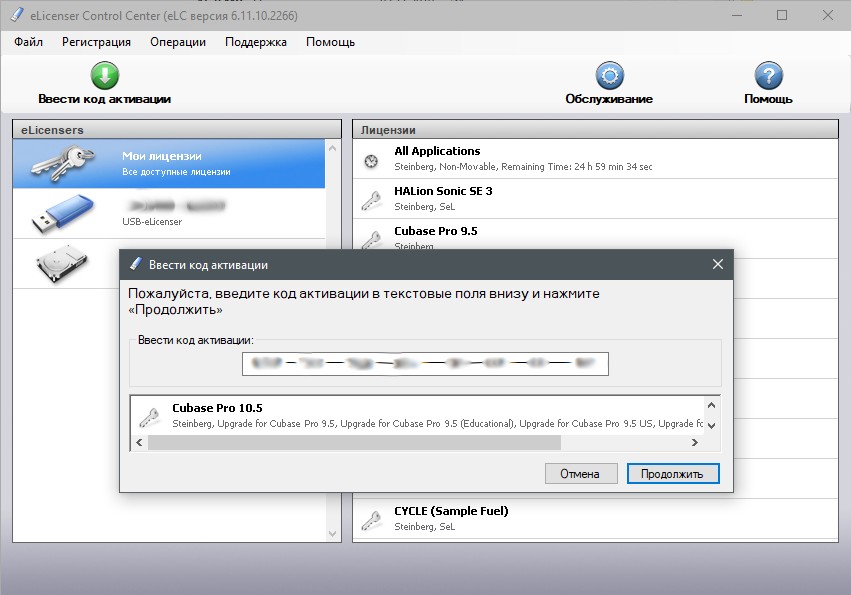Click the clock icon beside All Applications
Screen dimensions: 851x595
pyautogui.click(x=371, y=161)
